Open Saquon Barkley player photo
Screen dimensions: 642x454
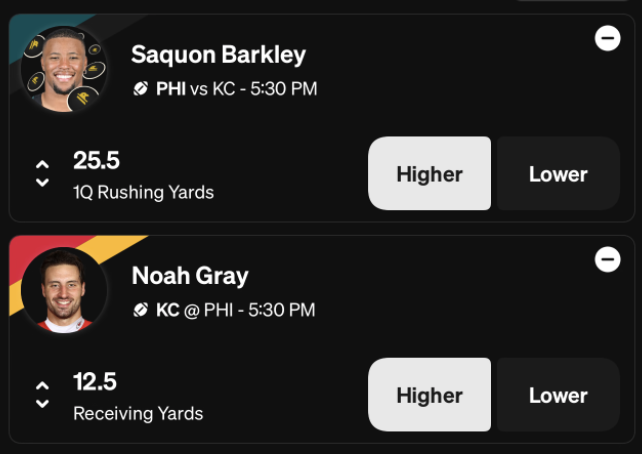(x=64, y=69)
